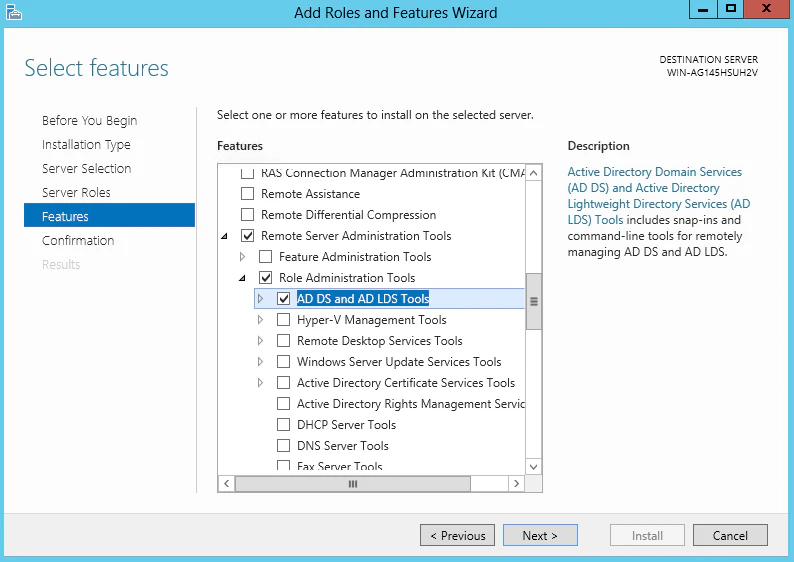Collapse Remote Server Administration Tools tree
The height and width of the screenshot is (562, 794).
click(224, 236)
